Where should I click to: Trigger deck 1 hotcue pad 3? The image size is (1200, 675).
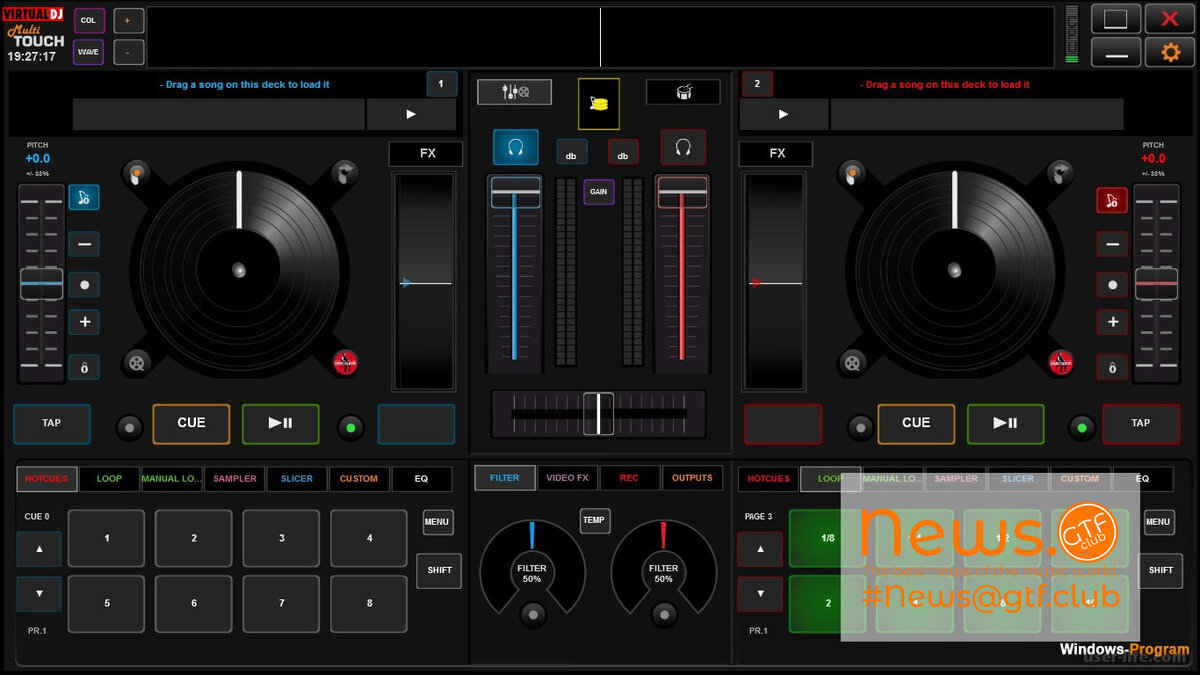pyautogui.click(x=282, y=538)
